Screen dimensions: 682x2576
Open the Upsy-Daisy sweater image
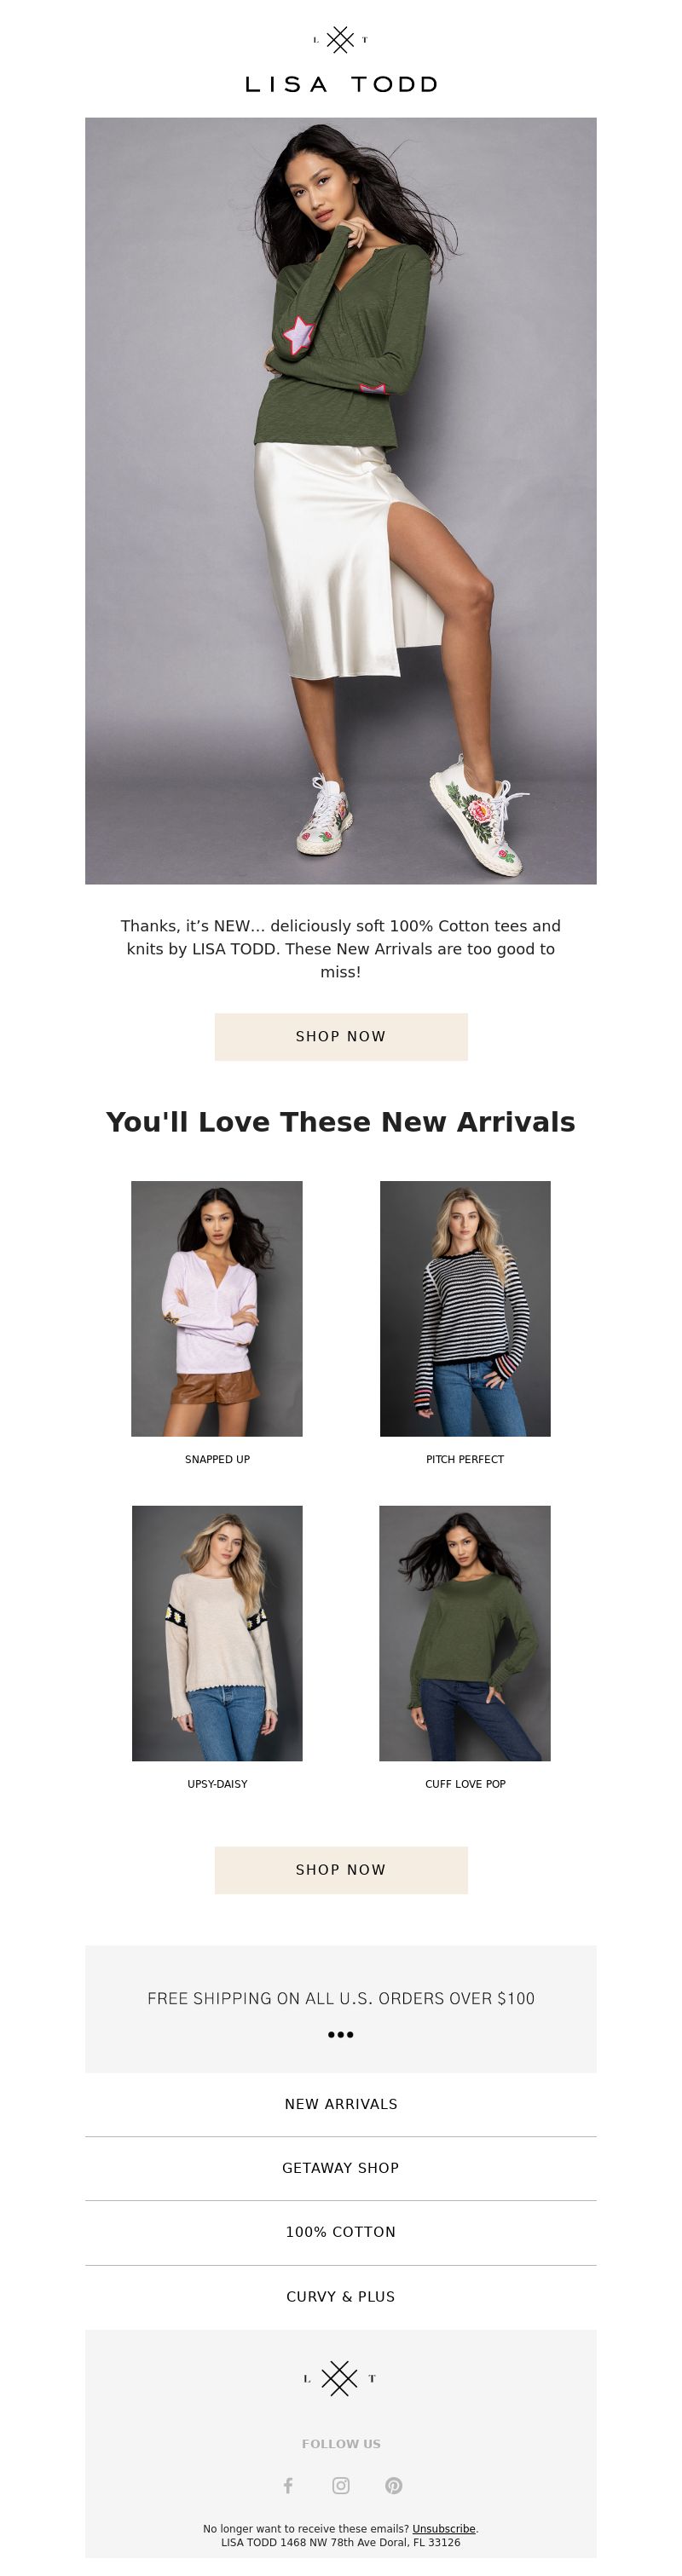click(217, 1633)
